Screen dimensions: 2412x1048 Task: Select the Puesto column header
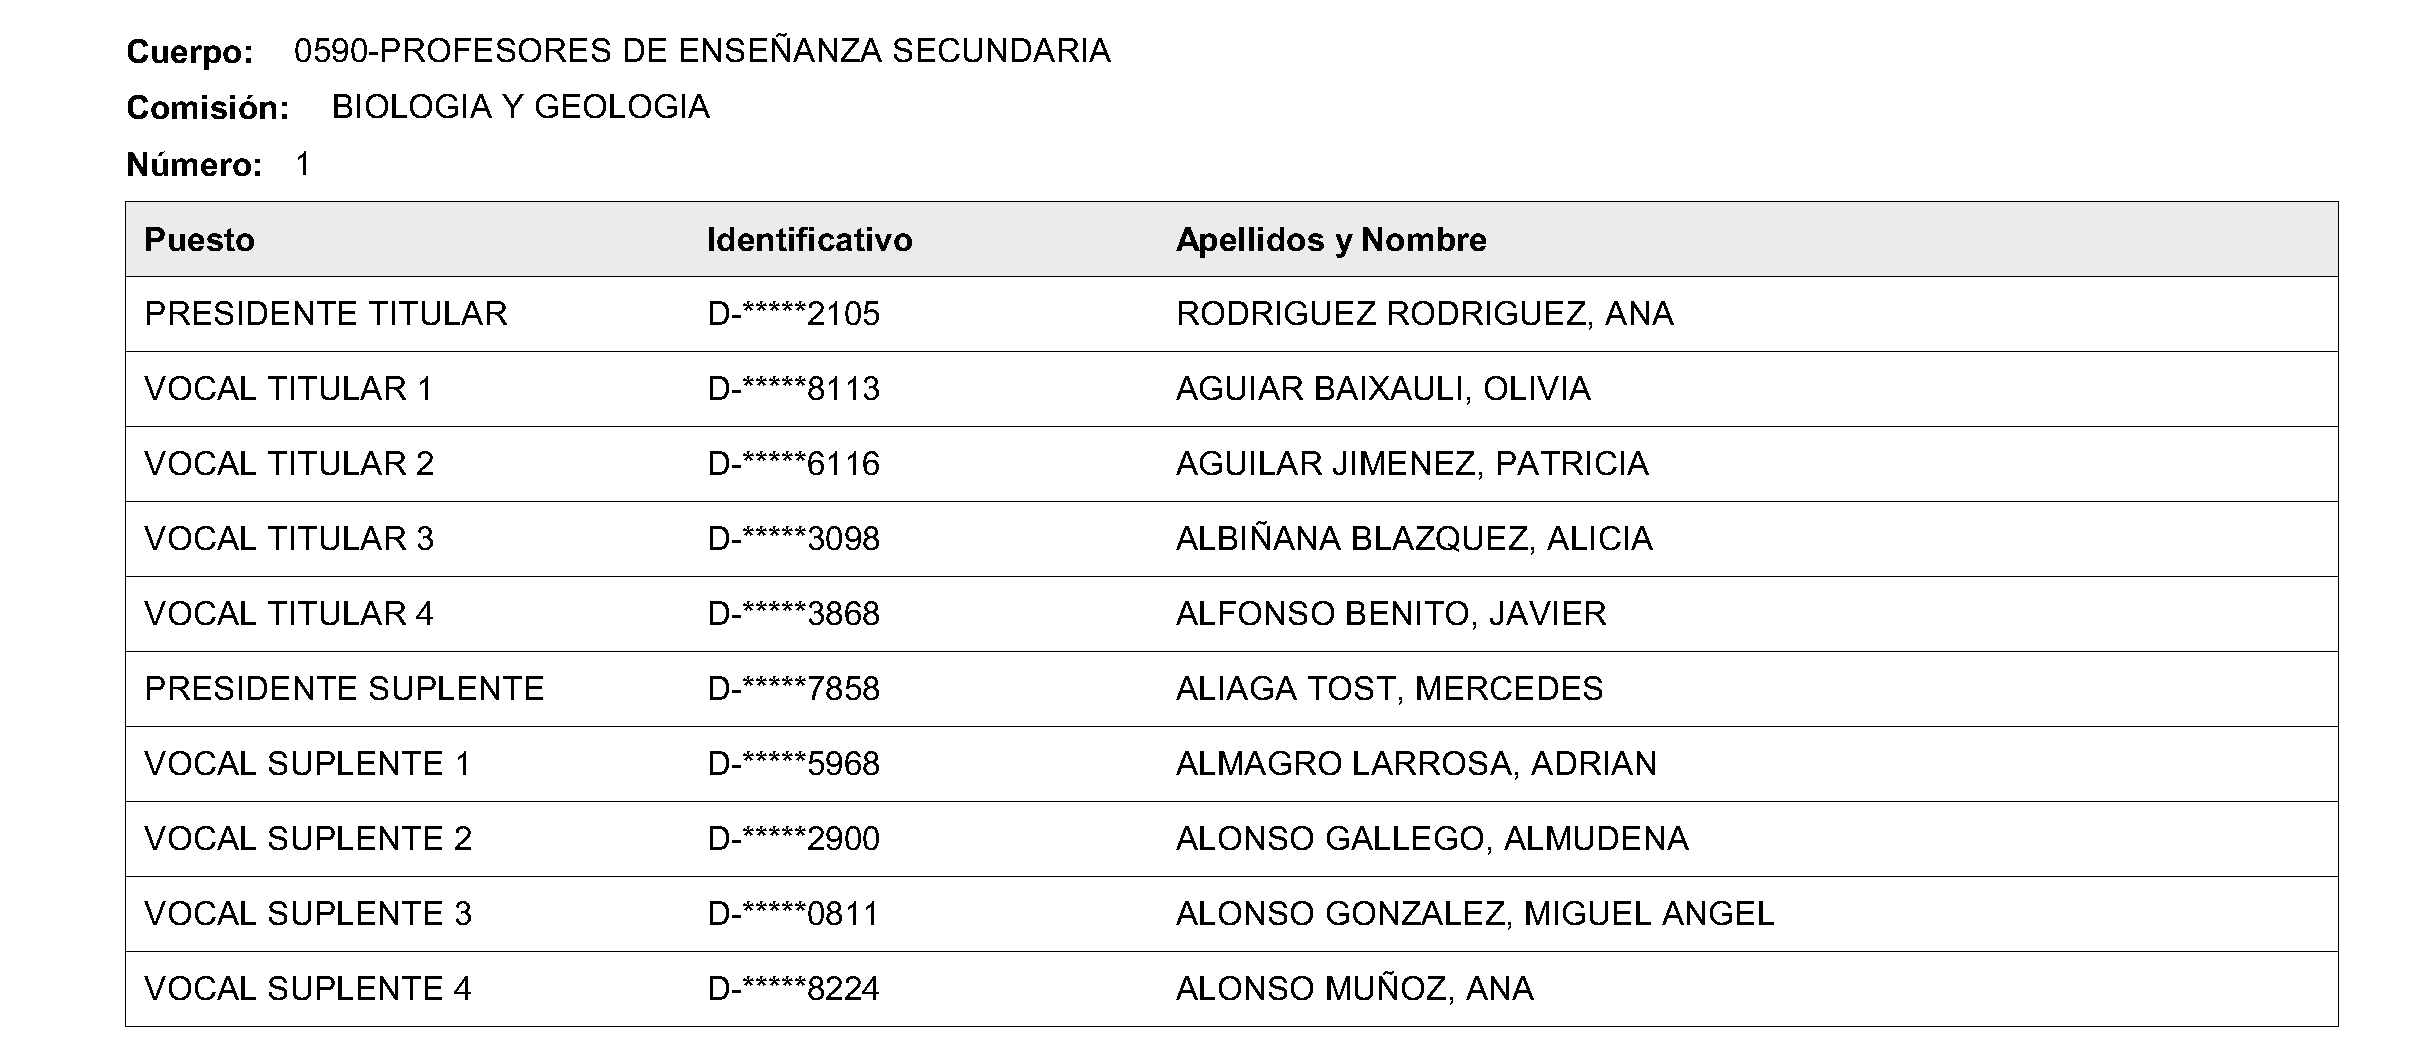tap(199, 240)
